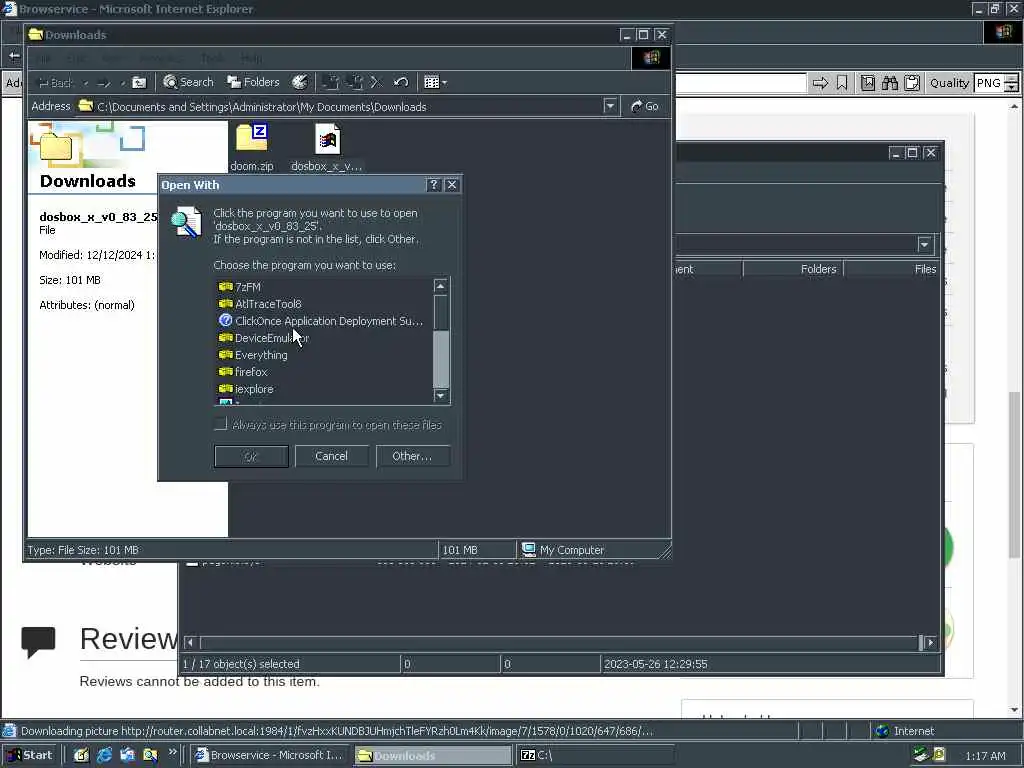Click the bookmark icon in browser toolbar
Viewport: 1024px width, 768px height.
(x=842, y=83)
